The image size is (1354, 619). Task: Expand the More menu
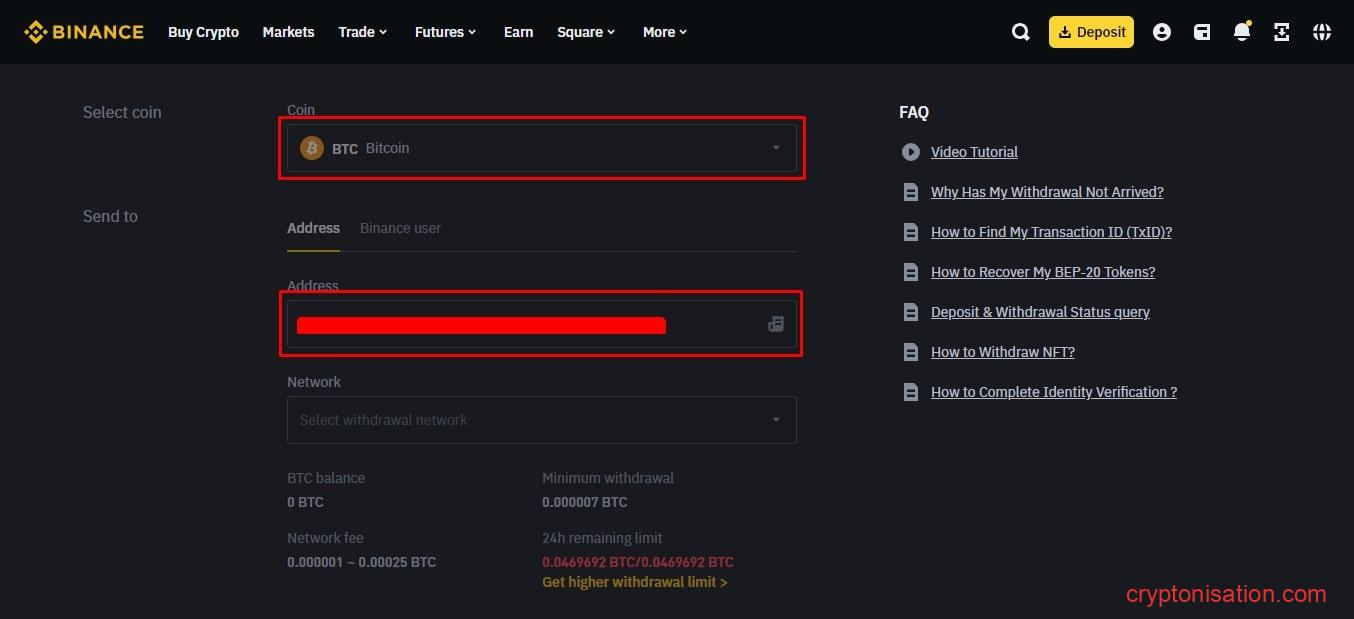[665, 32]
